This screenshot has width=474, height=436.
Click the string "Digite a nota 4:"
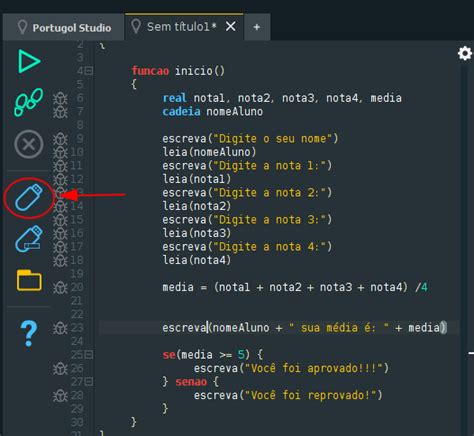(269, 247)
